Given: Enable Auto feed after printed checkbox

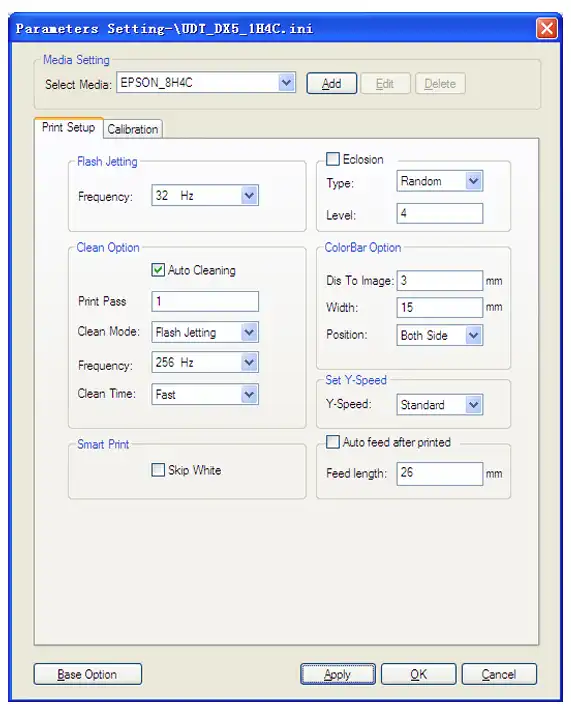Looking at the screenshot, I should (x=333, y=442).
